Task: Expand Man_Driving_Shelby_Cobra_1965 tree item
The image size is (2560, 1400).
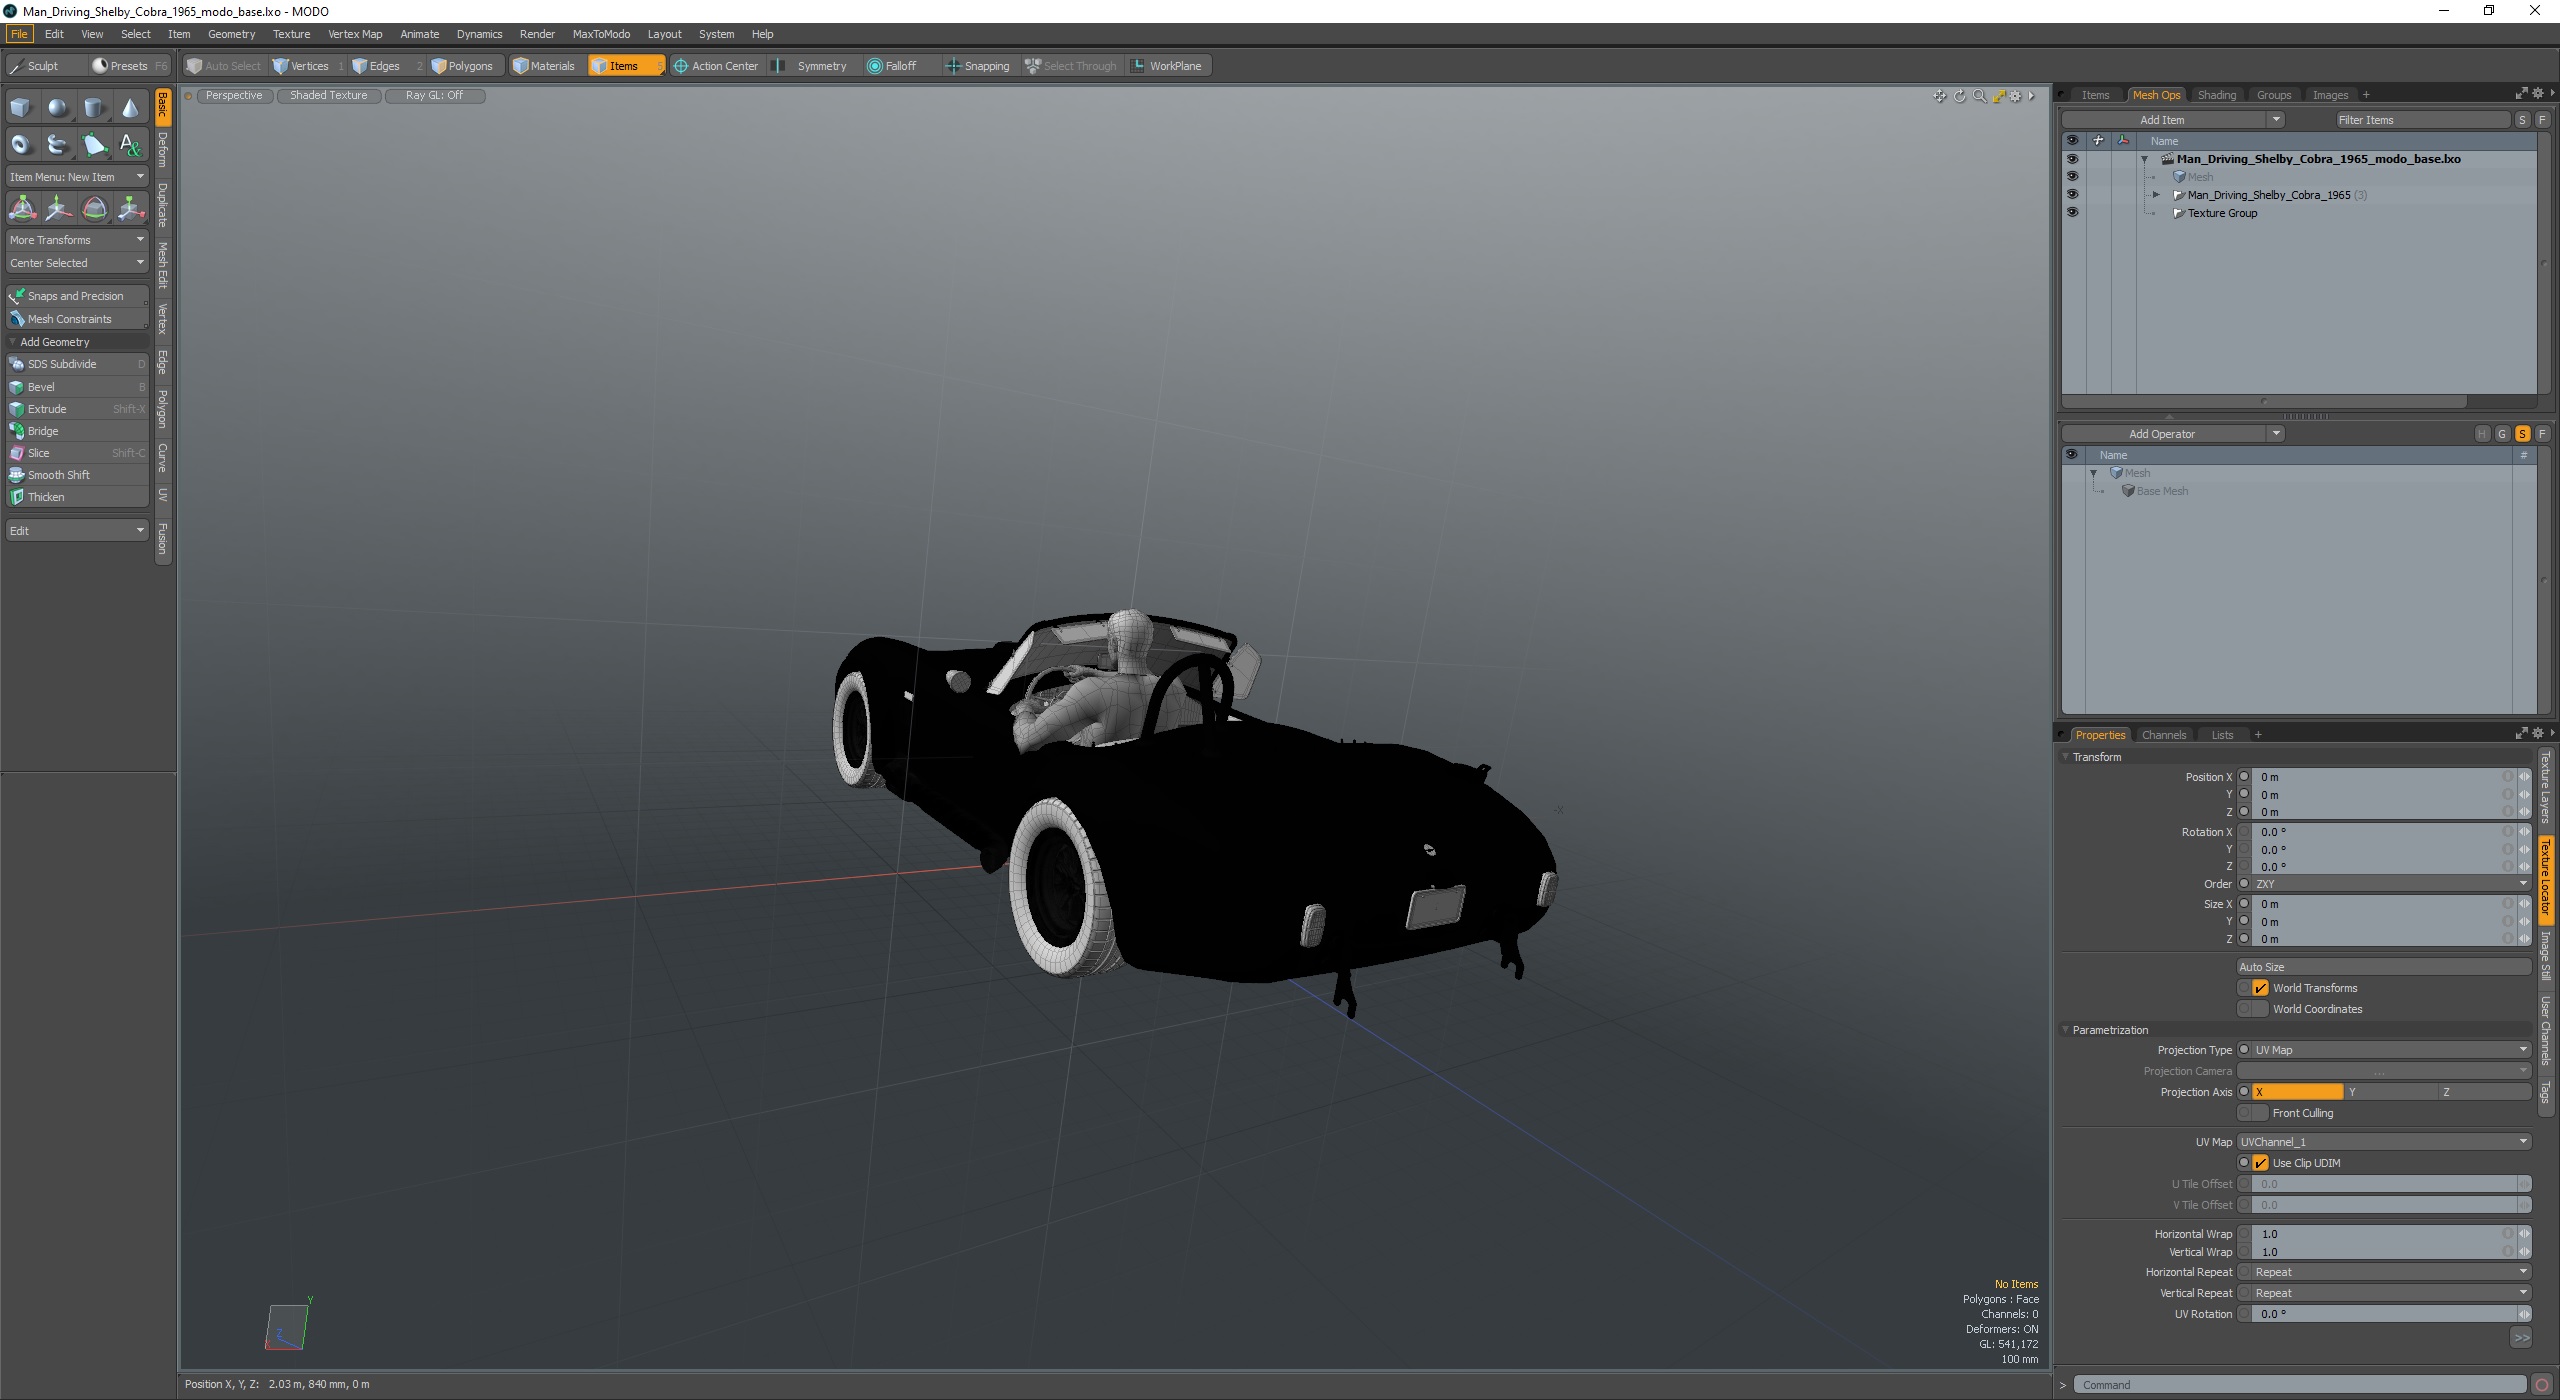Action: click(2156, 195)
